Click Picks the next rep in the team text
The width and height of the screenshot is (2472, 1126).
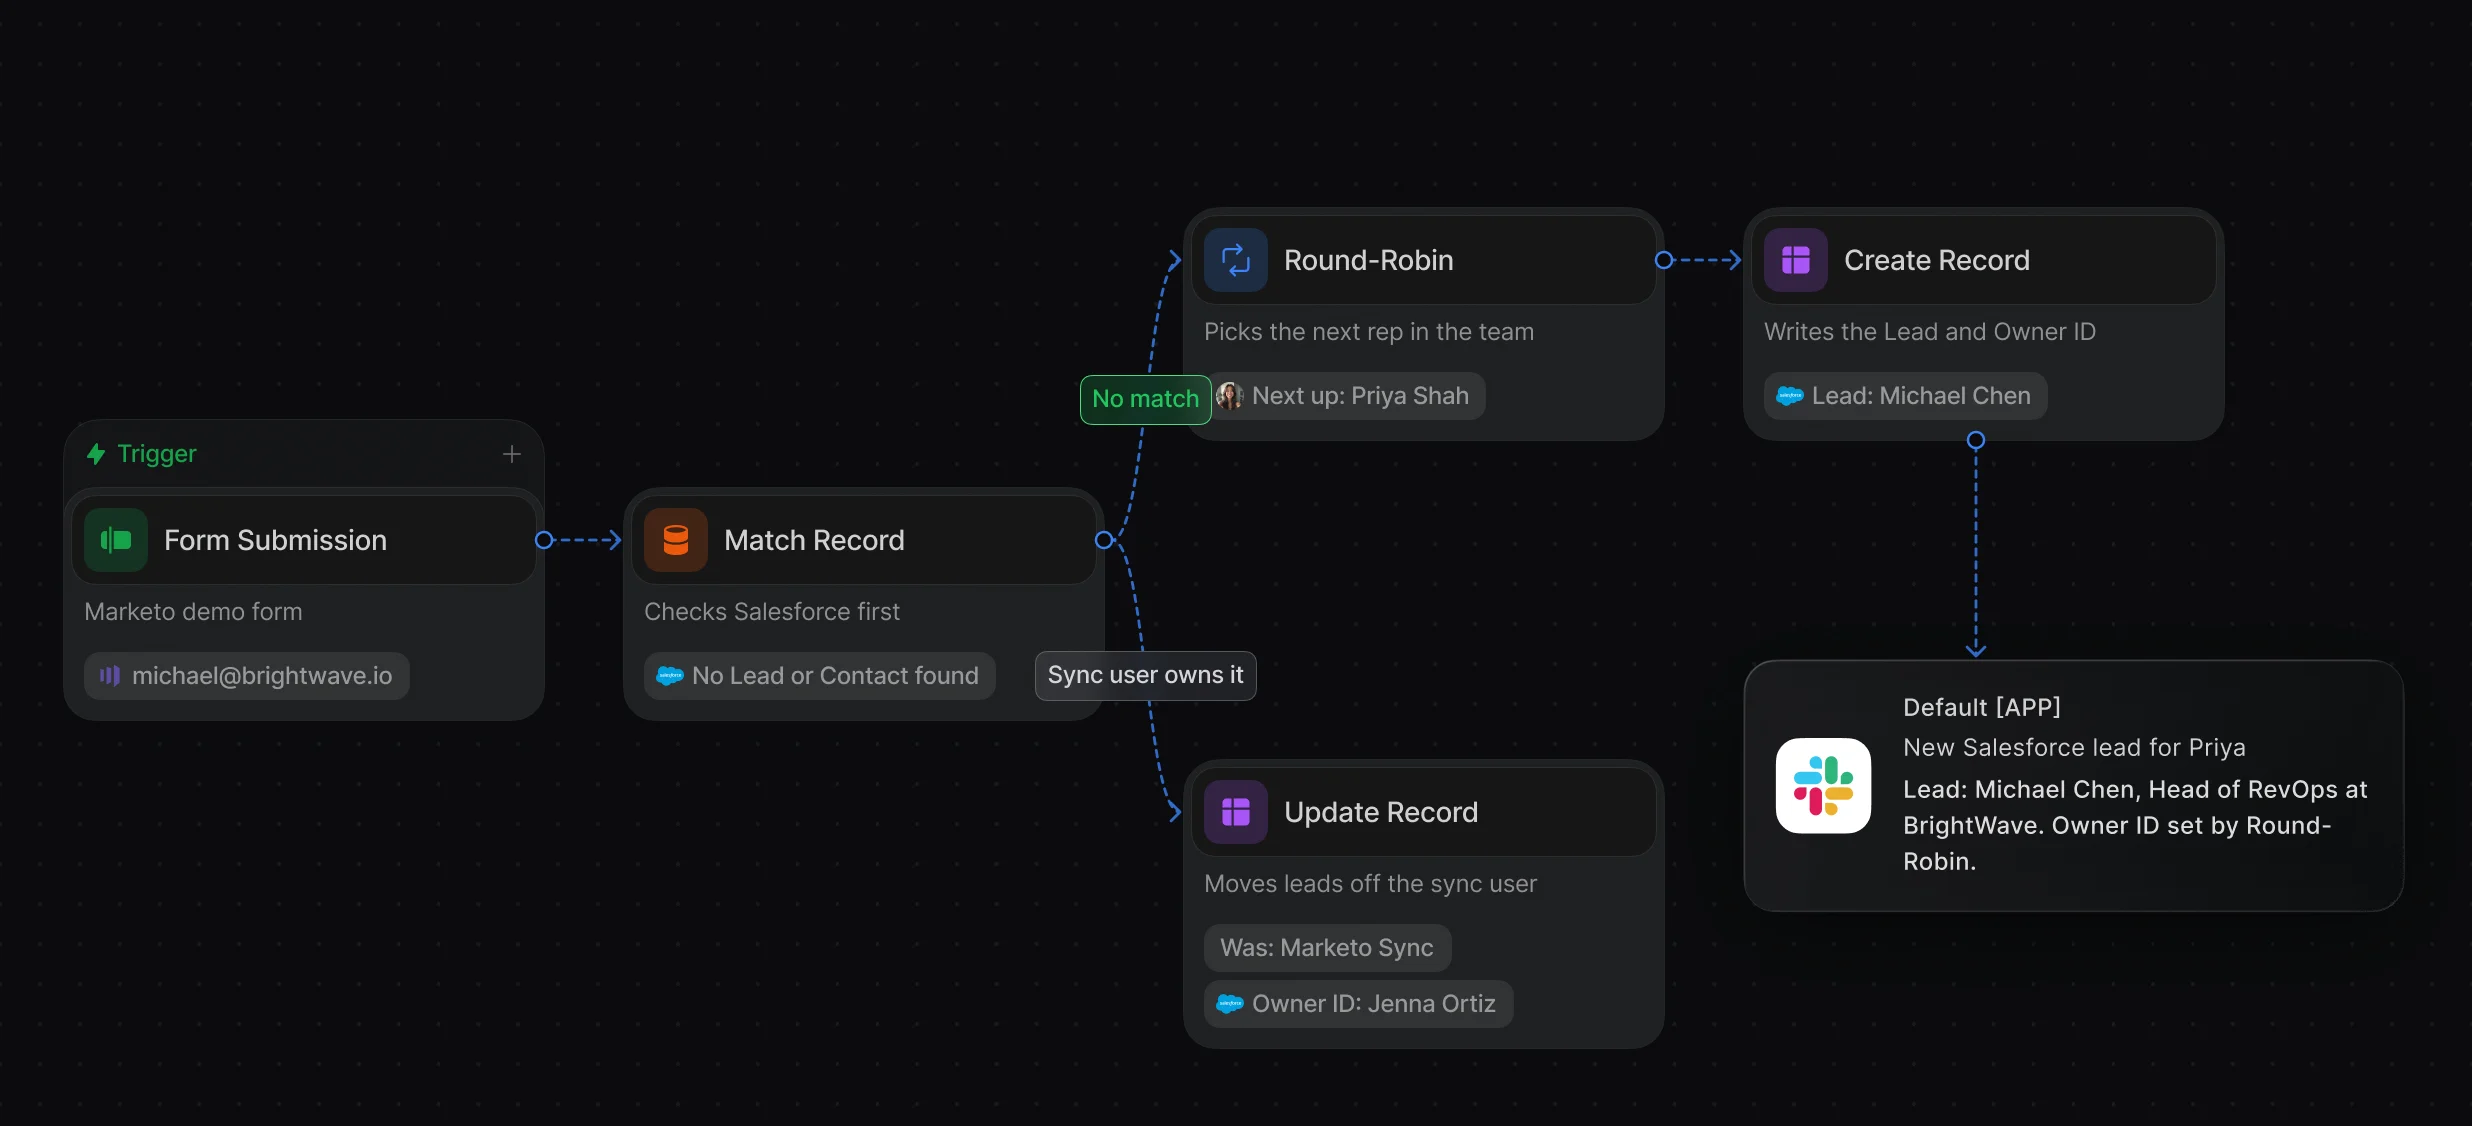click(x=1369, y=332)
